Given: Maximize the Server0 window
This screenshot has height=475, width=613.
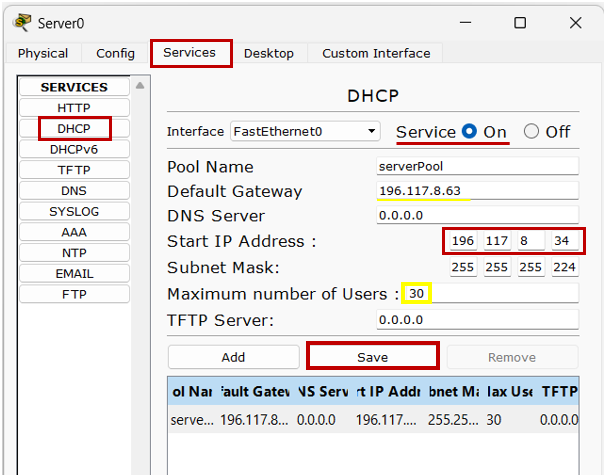Looking at the screenshot, I should coord(519,22).
